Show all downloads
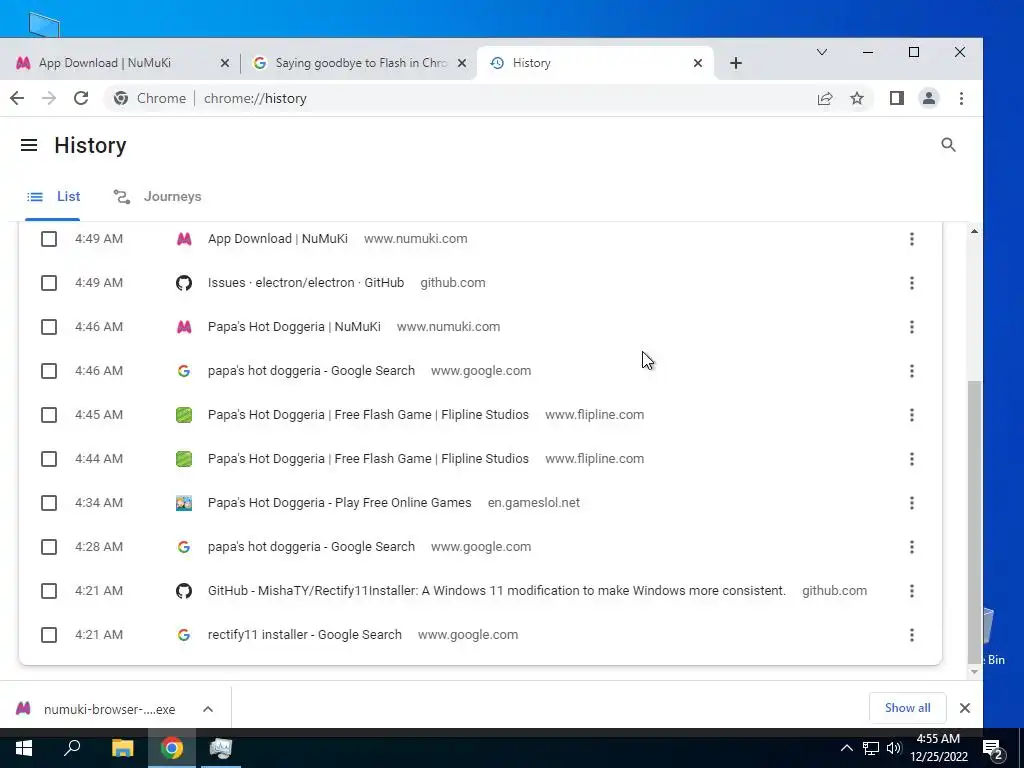This screenshot has height=768, width=1024. tap(907, 708)
